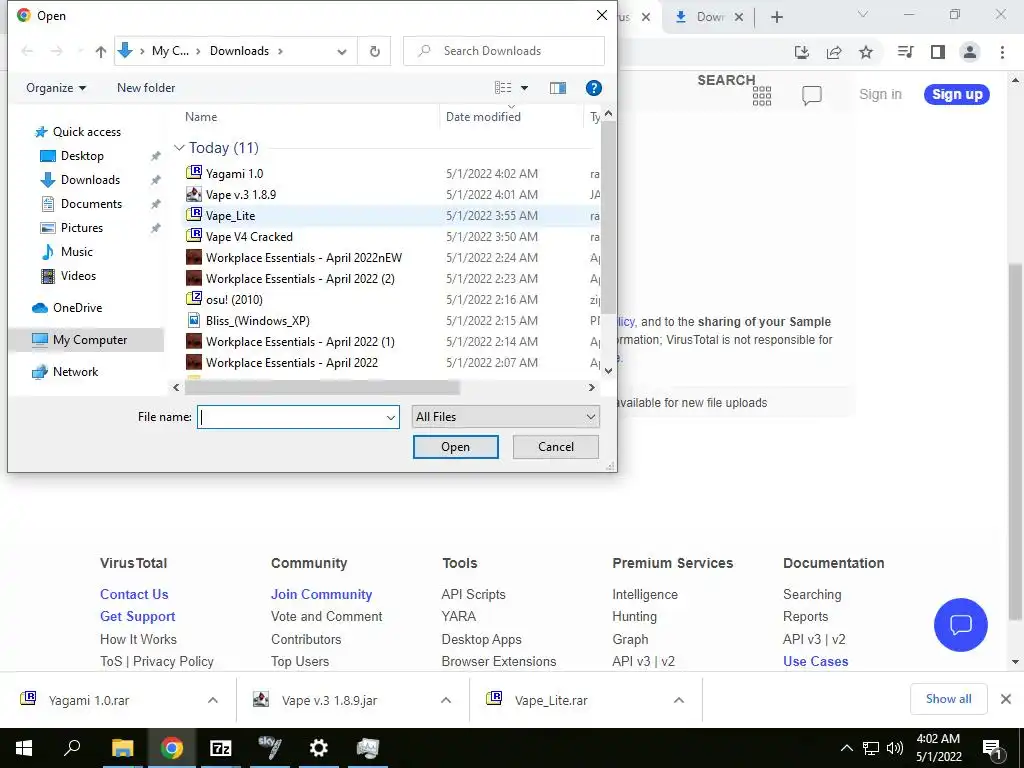This screenshot has height=768, width=1024.
Task: Expand the address bar history dropdown
Action: pyautogui.click(x=342, y=52)
